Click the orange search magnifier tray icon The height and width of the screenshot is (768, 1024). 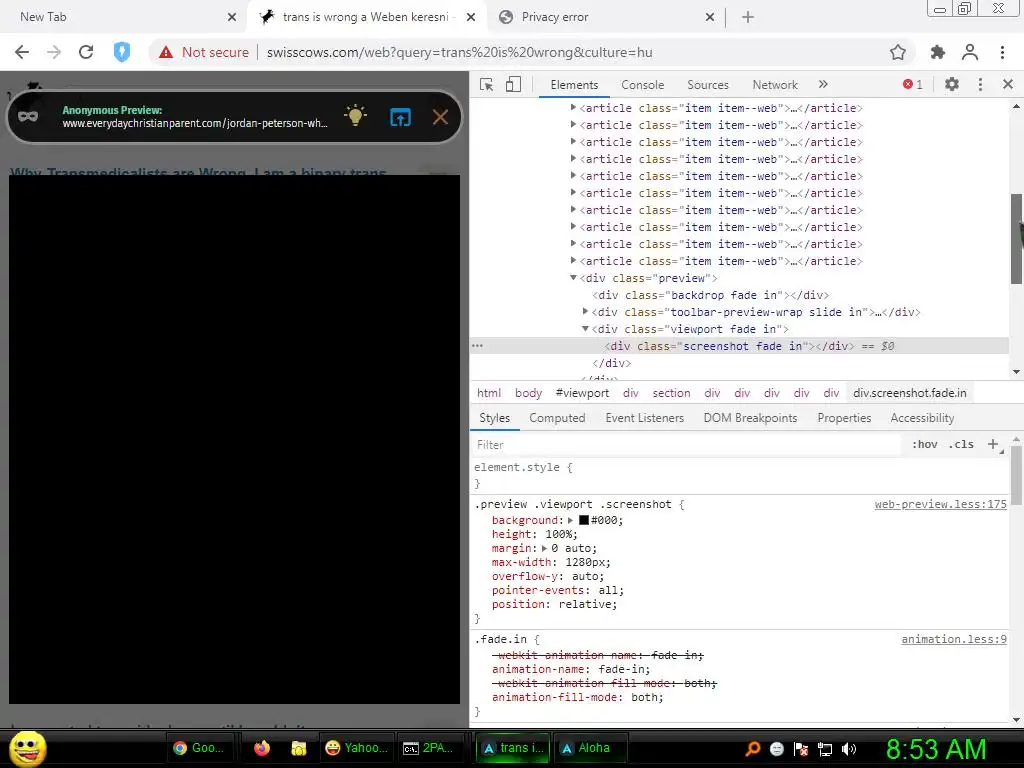pyautogui.click(x=752, y=749)
